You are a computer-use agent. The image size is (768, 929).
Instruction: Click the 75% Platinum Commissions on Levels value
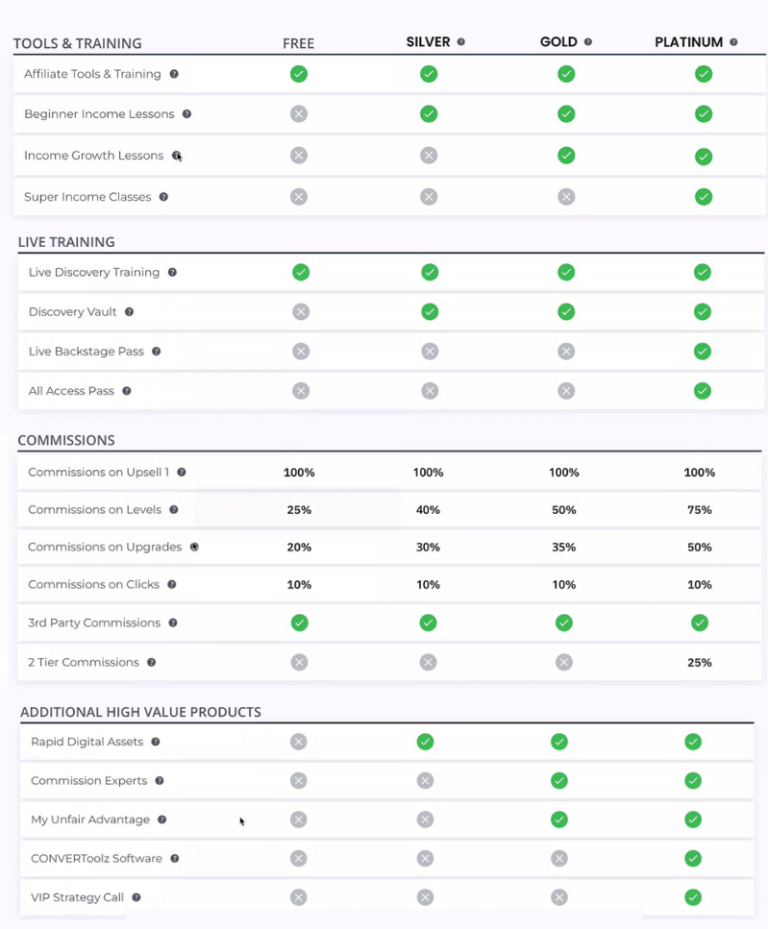tap(699, 509)
